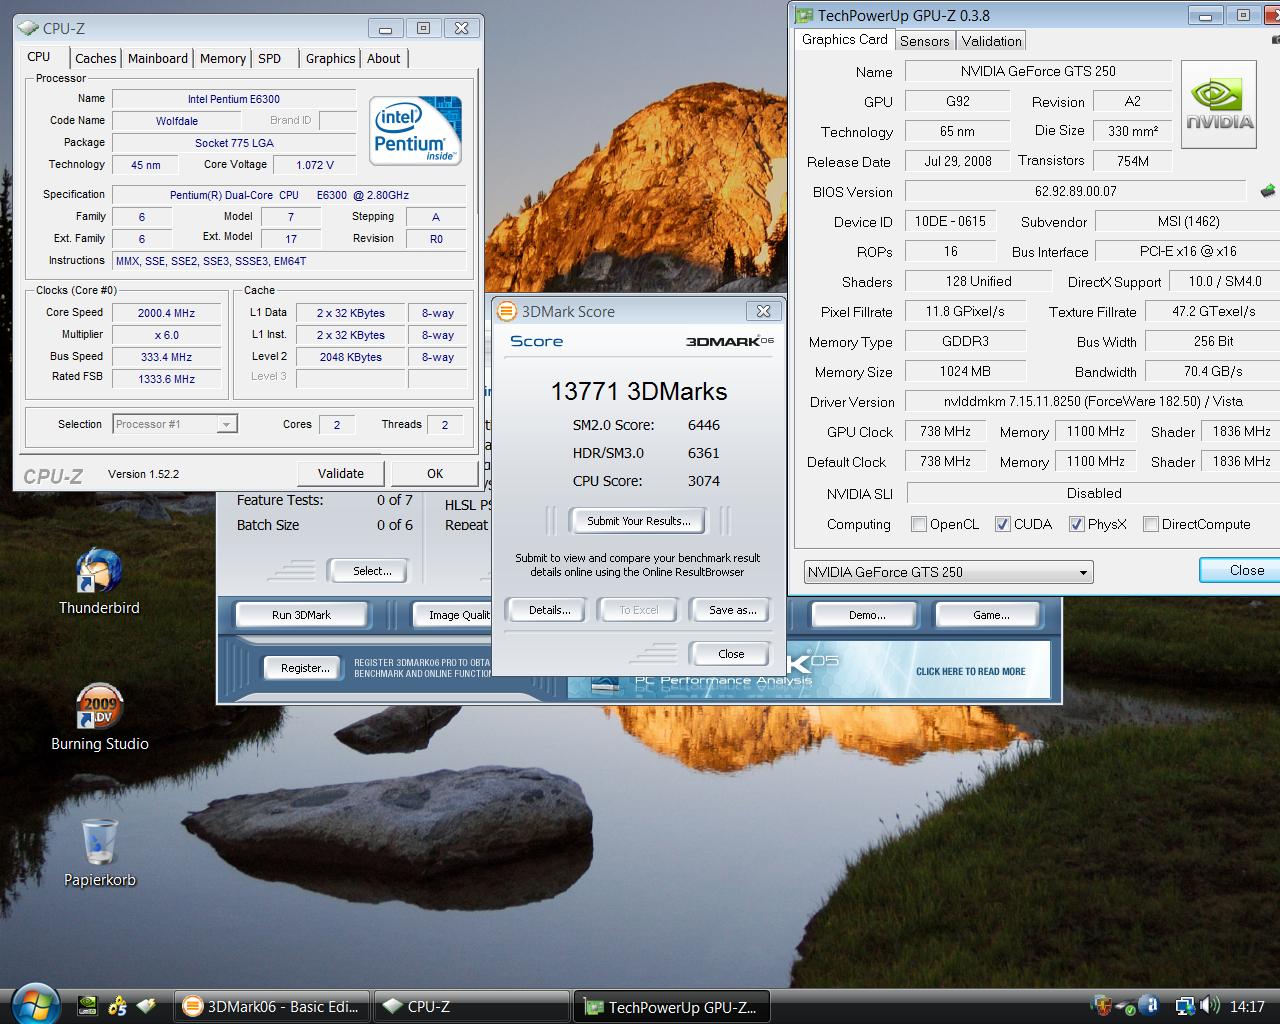Image resolution: width=1280 pixels, height=1024 pixels.
Task: Select the Graphics Card tab in GPU-Z
Action: 845,39
